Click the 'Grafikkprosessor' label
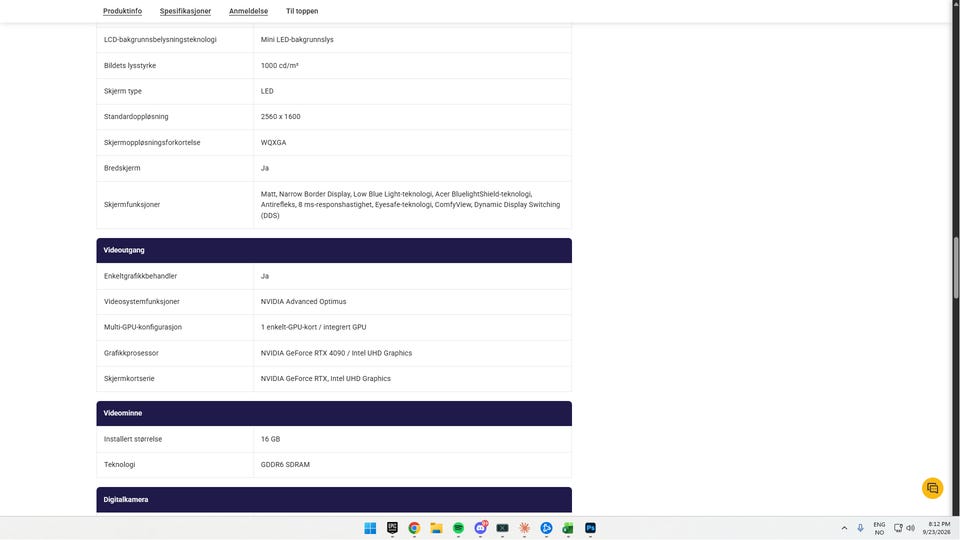960x540 pixels. pyautogui.click(x=131, y=353)
